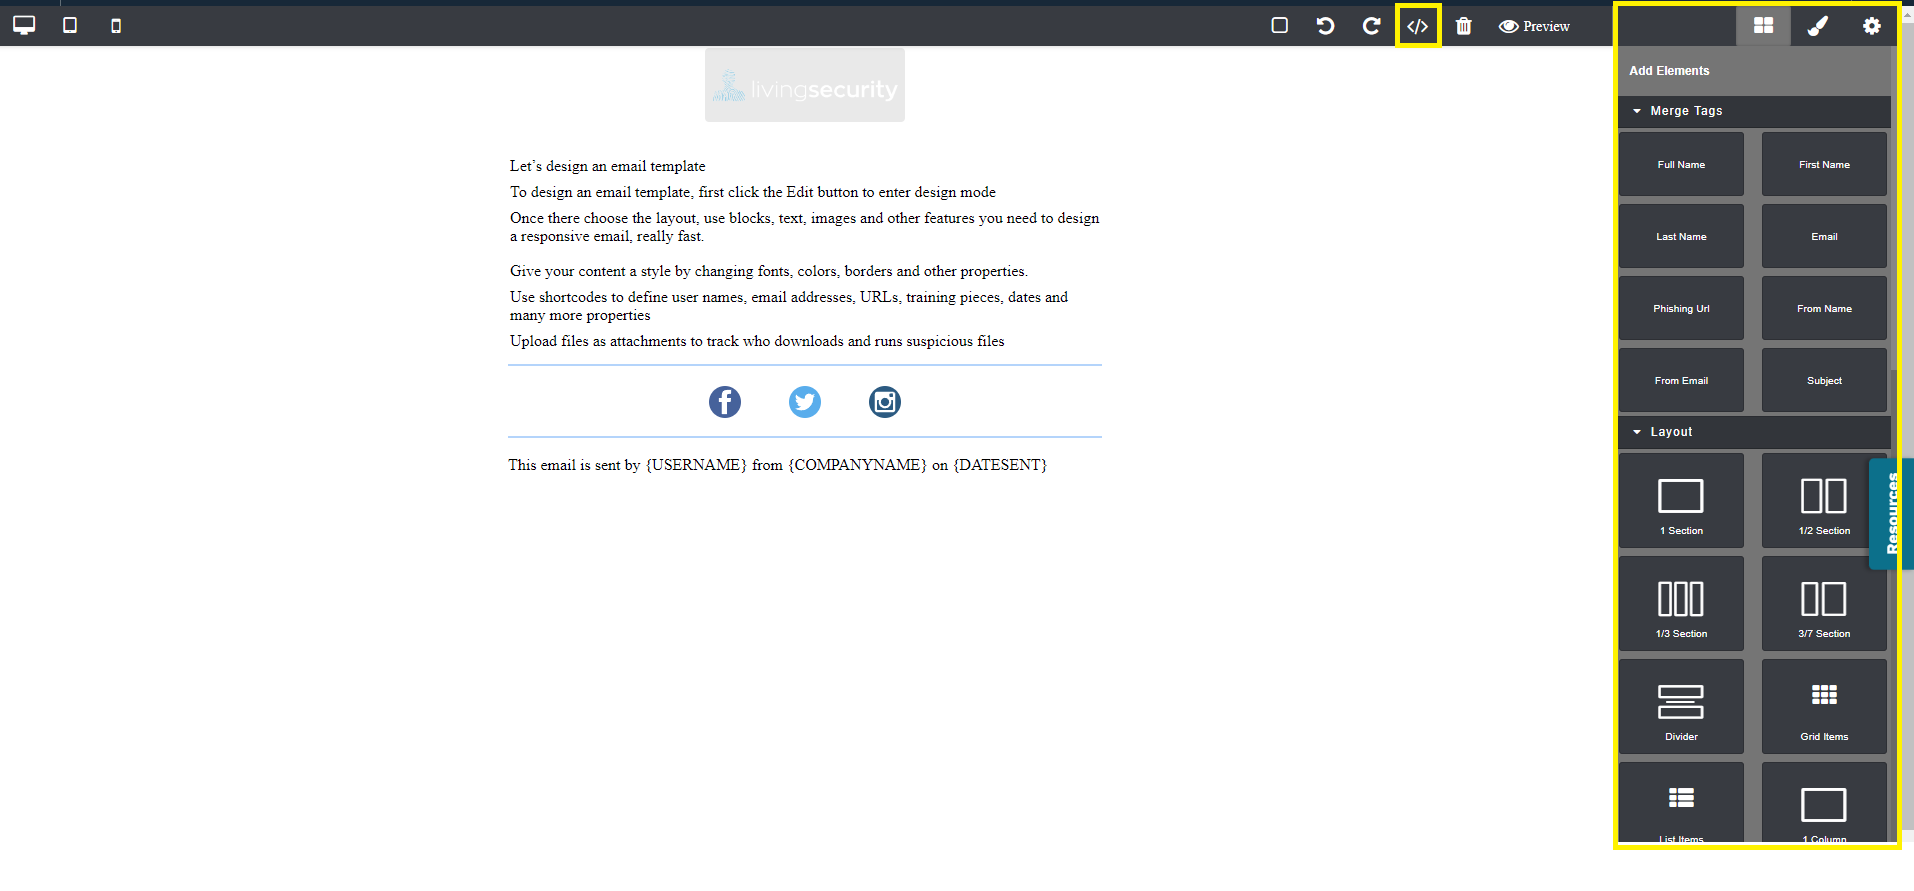Select the 'Upload files as attachments' line
This screenshot has width=1914, height=891.
point(757,341)
